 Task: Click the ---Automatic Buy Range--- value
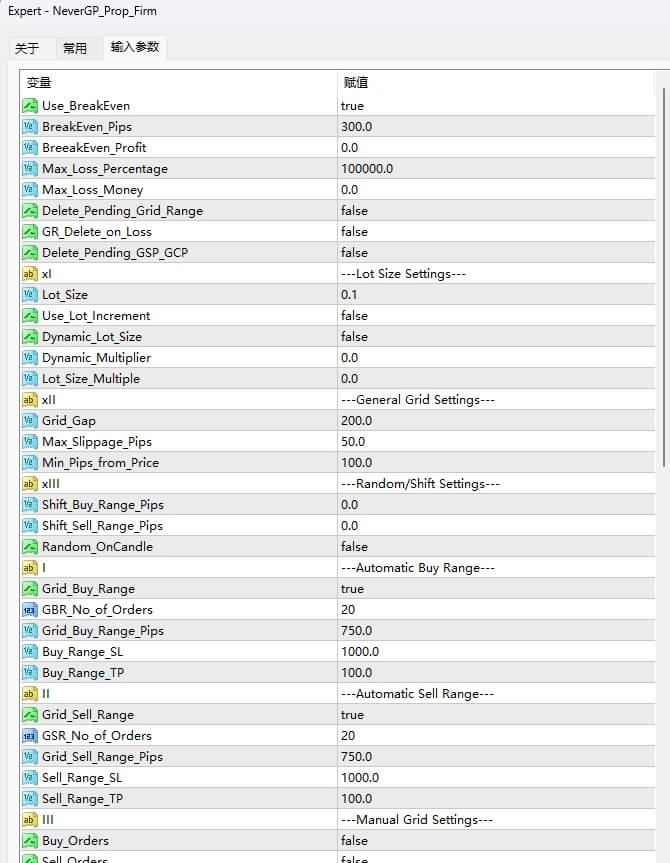coord(418,568)
